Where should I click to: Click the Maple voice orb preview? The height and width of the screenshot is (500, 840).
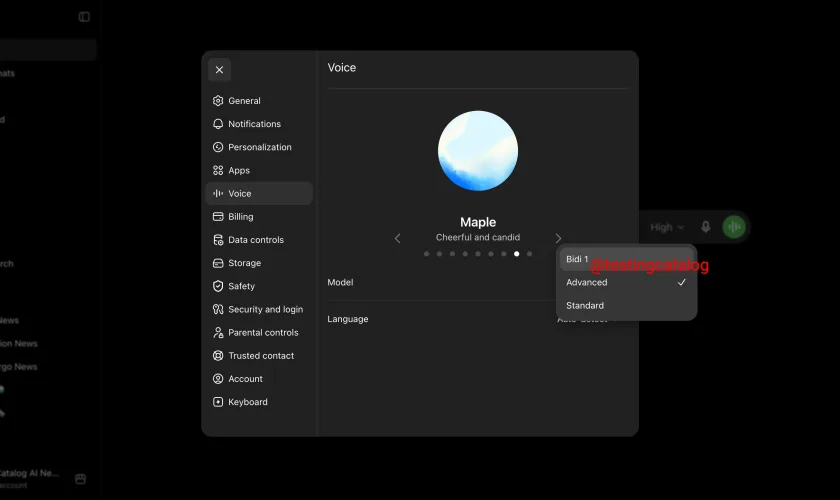(x=478, y=151)
